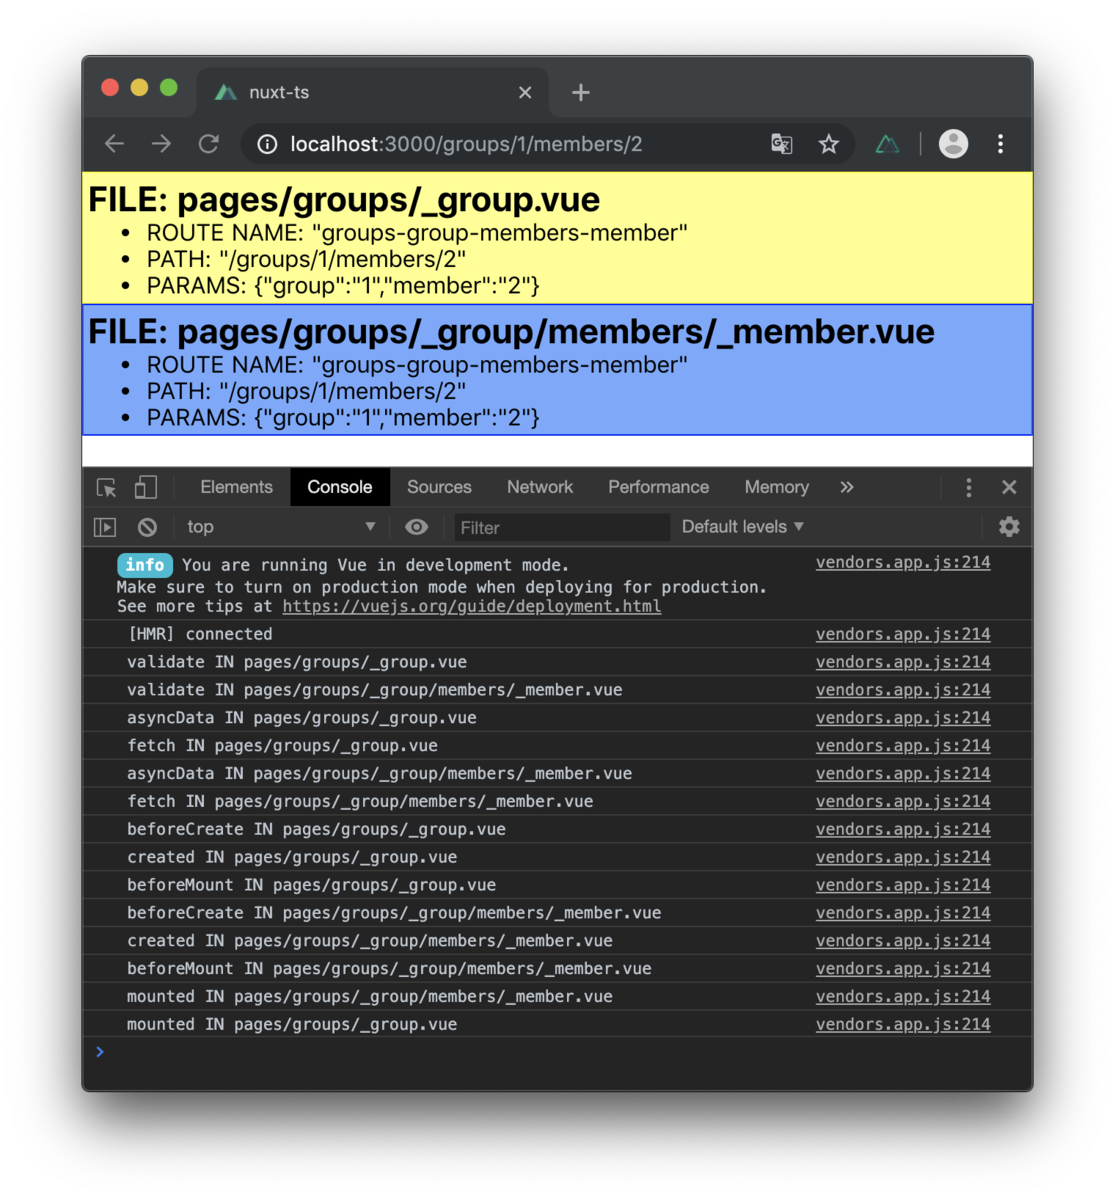Select the Console tab
Screen dimensions: 1115x1200
(340, 487)
